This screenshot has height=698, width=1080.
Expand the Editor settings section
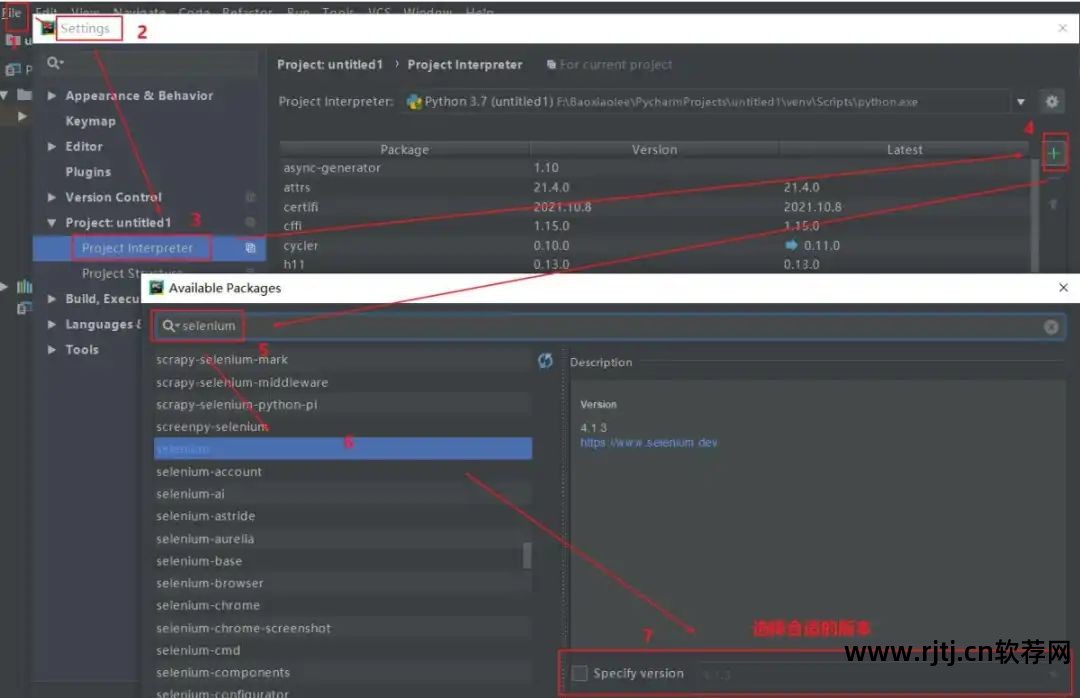(52, 147)
